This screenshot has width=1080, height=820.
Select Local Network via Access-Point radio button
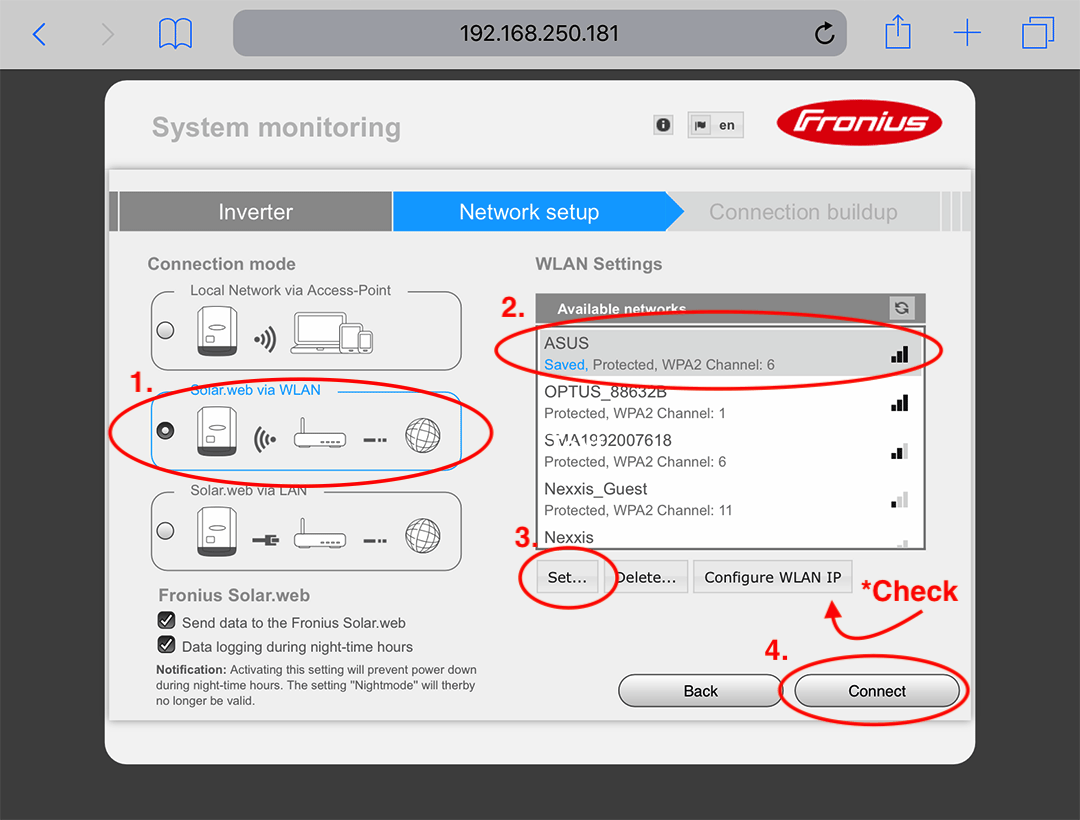tap(165, 330)
